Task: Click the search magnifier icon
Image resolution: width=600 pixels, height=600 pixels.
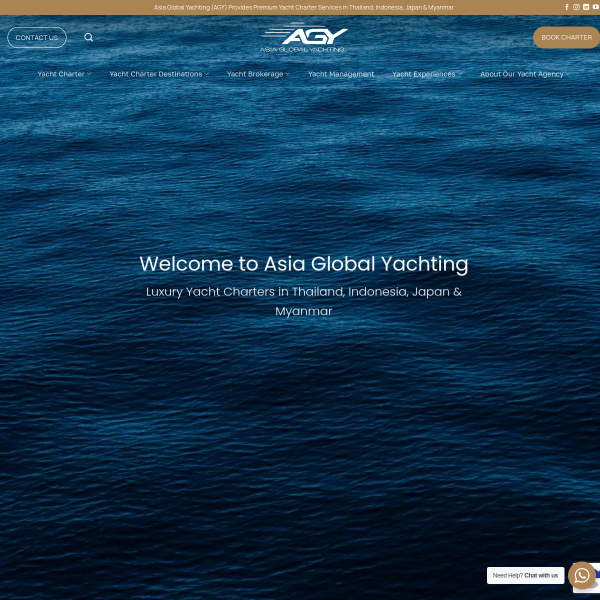Action: click(x=88, y=37)
